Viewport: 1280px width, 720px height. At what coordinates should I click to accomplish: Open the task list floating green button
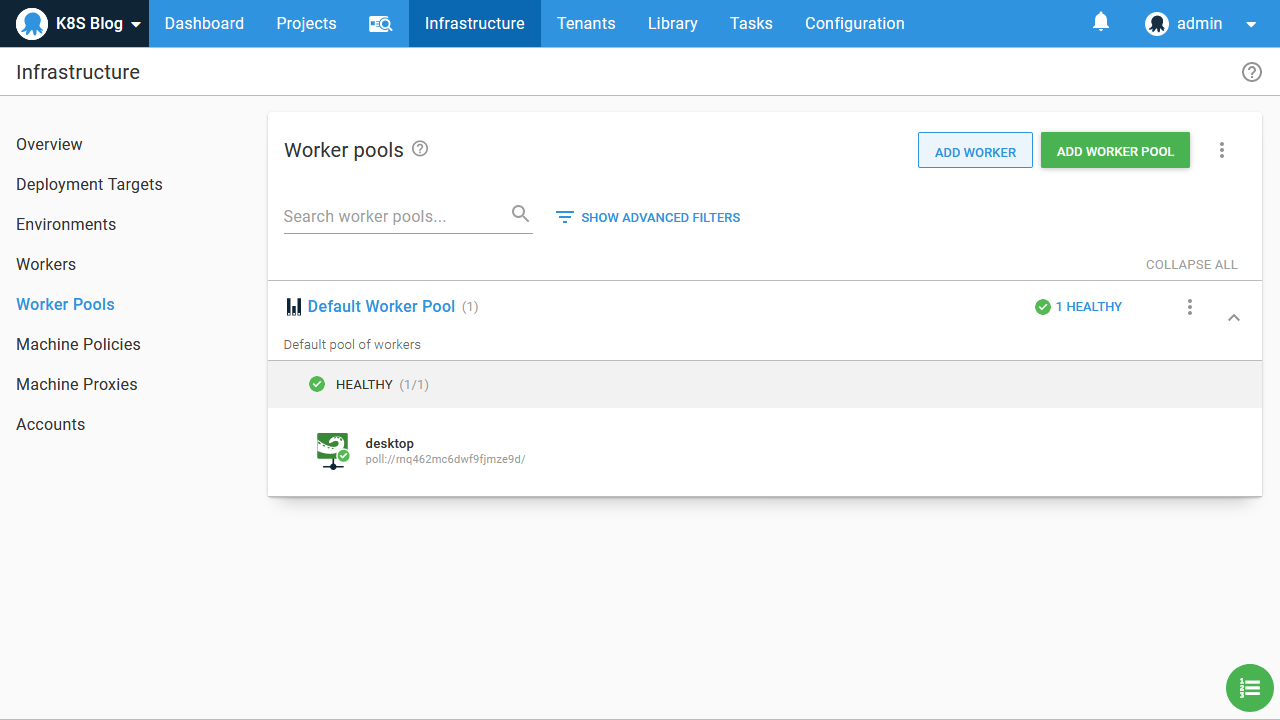[x=1249, y=688]
